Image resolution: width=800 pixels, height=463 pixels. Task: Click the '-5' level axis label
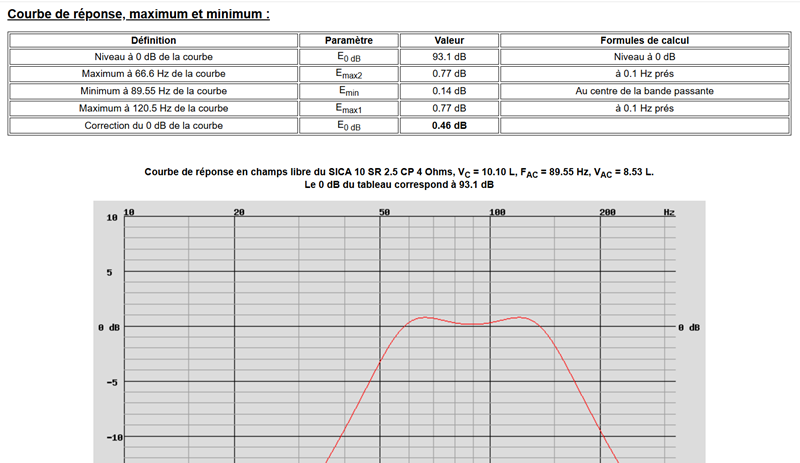[112, 382]
